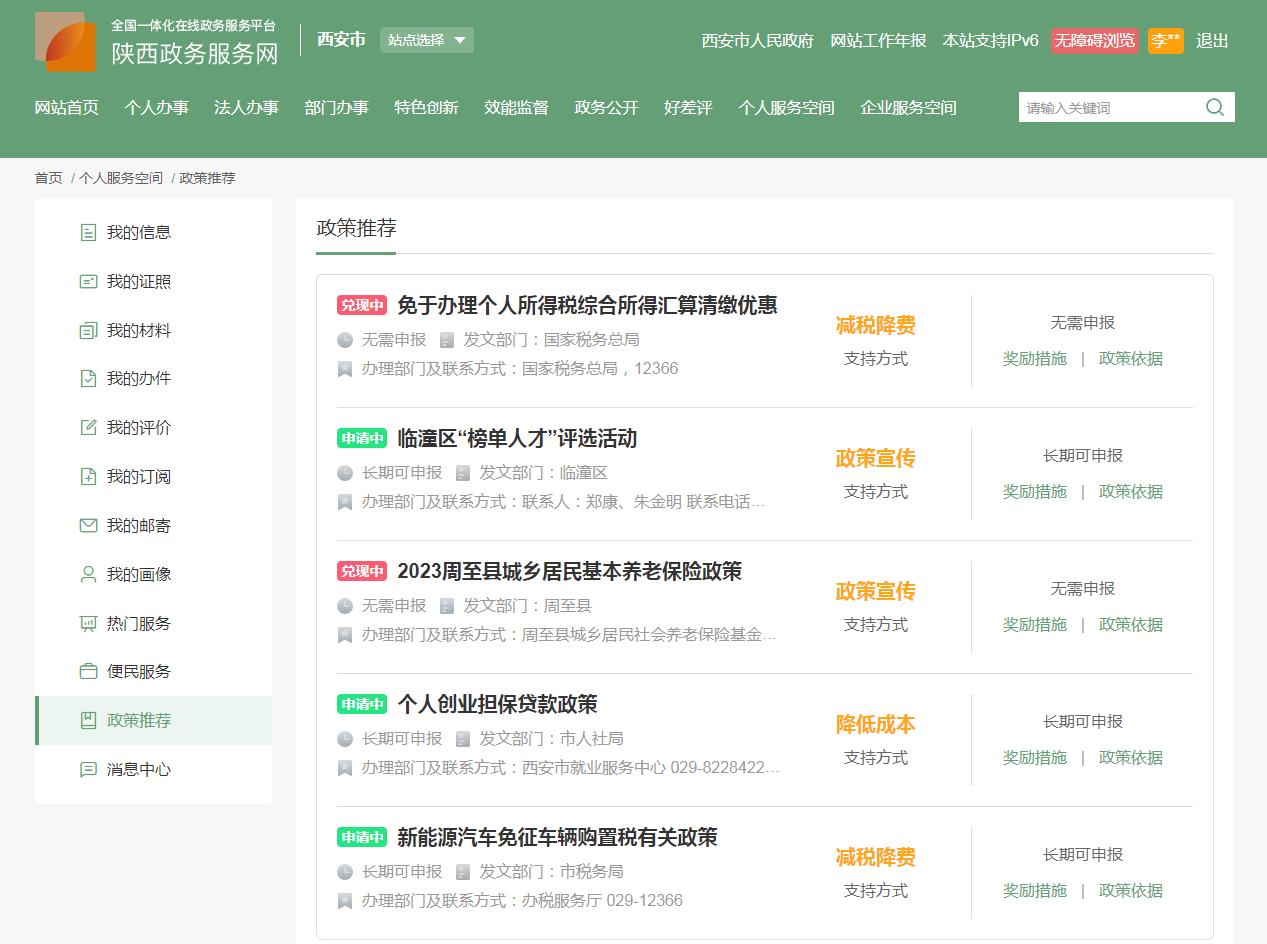Open 政务公开 in the navigation bar
This screenshot has height=944, width=1267.
point(607,108)
